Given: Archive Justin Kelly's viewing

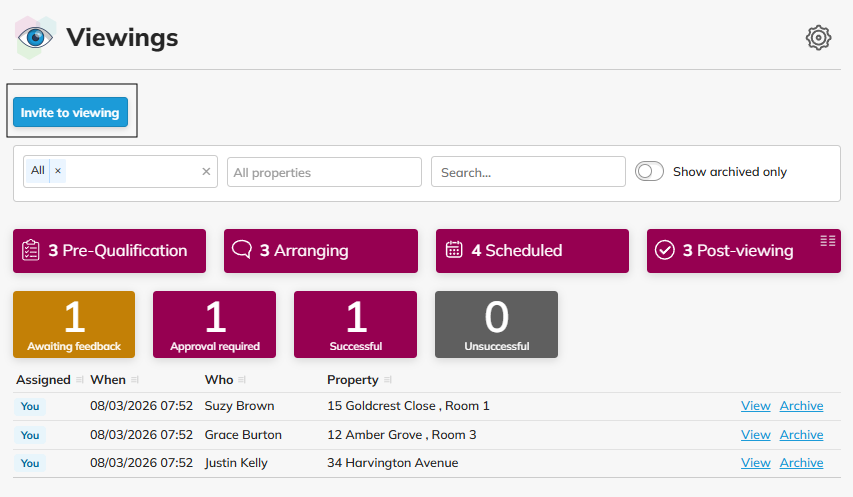Looking at the screenshot, I should pyautogui.click(x=801, y=463).
